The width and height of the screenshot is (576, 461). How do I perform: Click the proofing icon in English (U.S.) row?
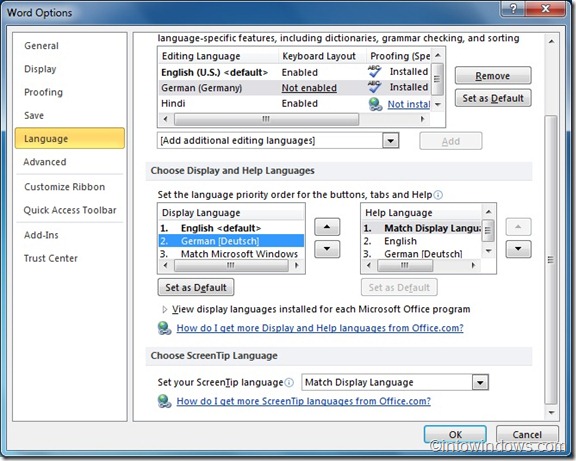pos(374,71)
